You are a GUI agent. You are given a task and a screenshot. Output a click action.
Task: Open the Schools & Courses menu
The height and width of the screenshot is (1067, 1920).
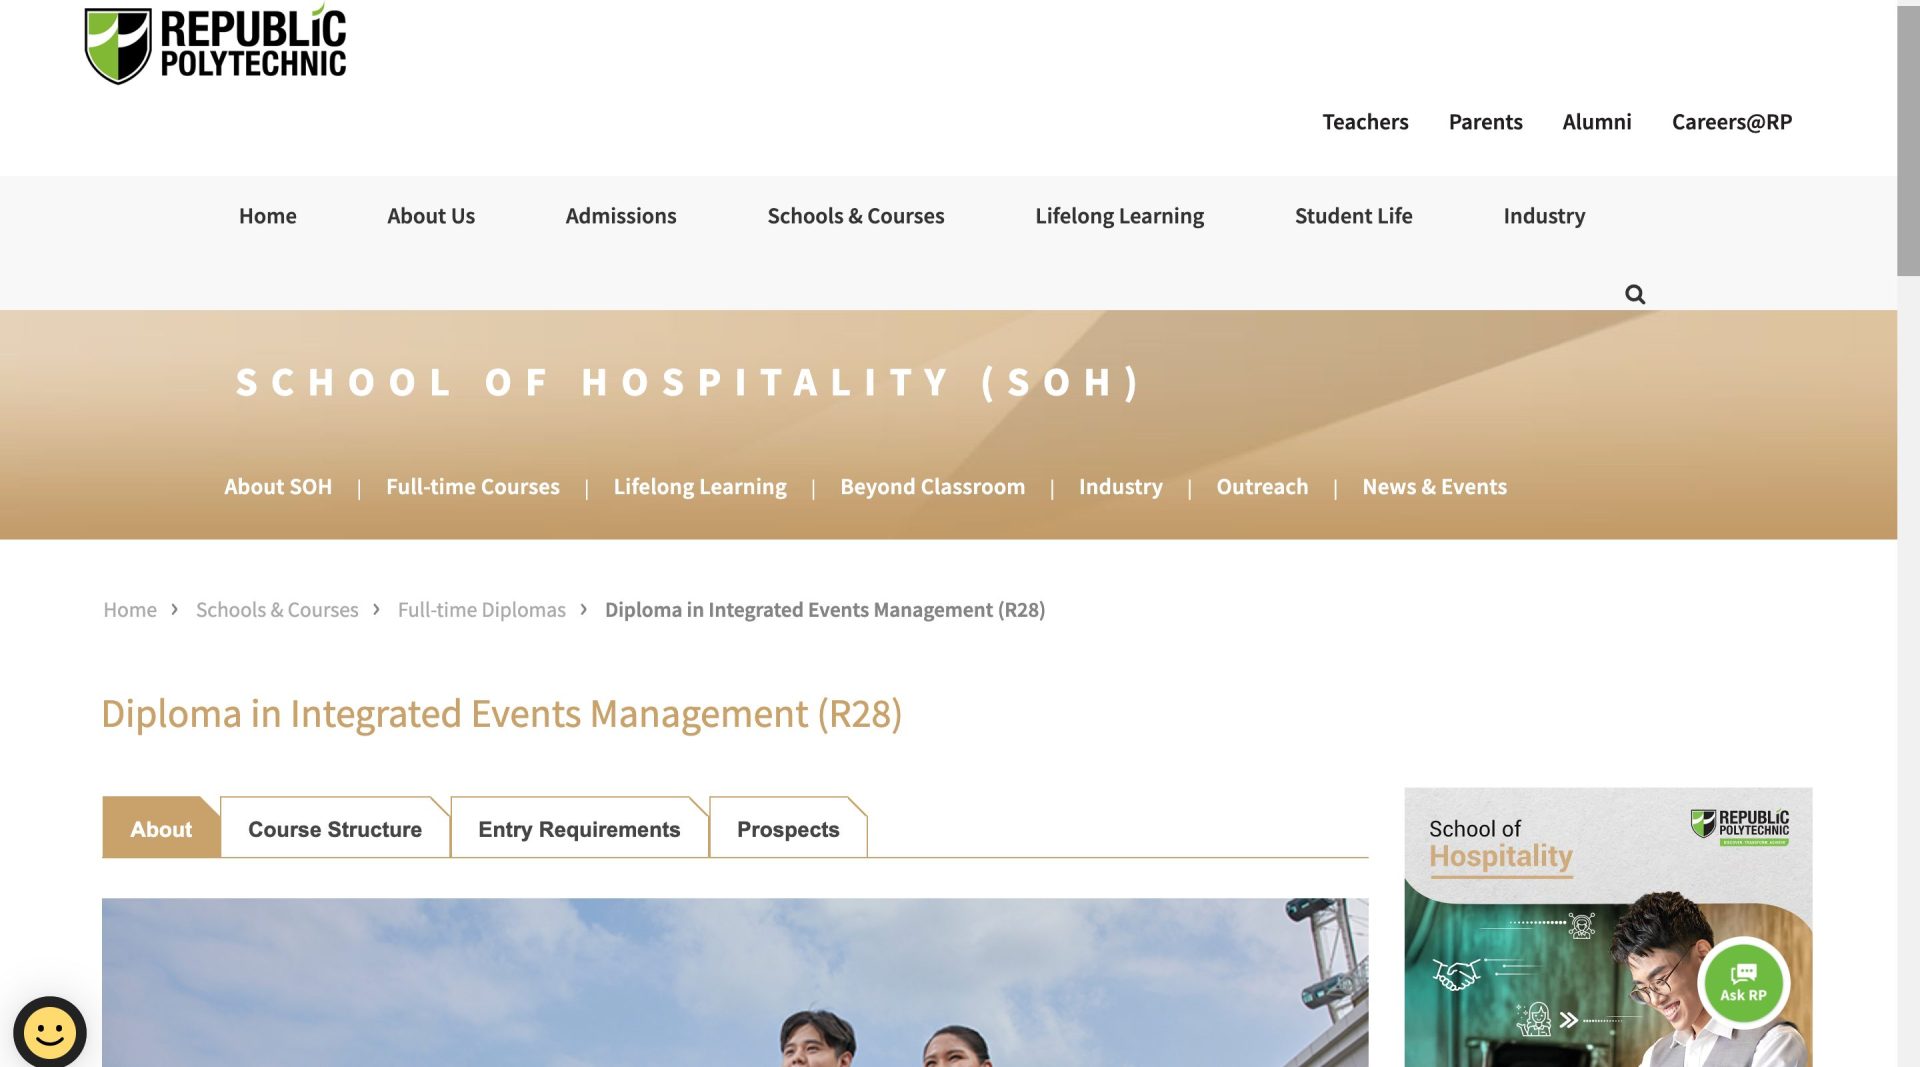tap(856, 216)
